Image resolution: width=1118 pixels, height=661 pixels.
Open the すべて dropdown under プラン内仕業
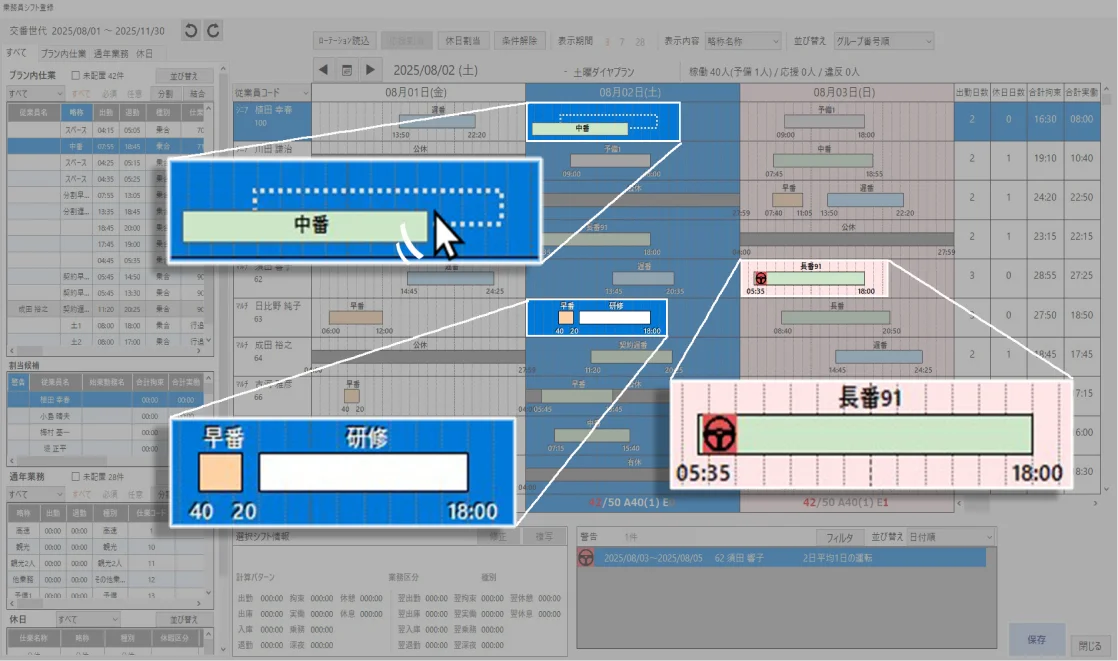[35, 93]
